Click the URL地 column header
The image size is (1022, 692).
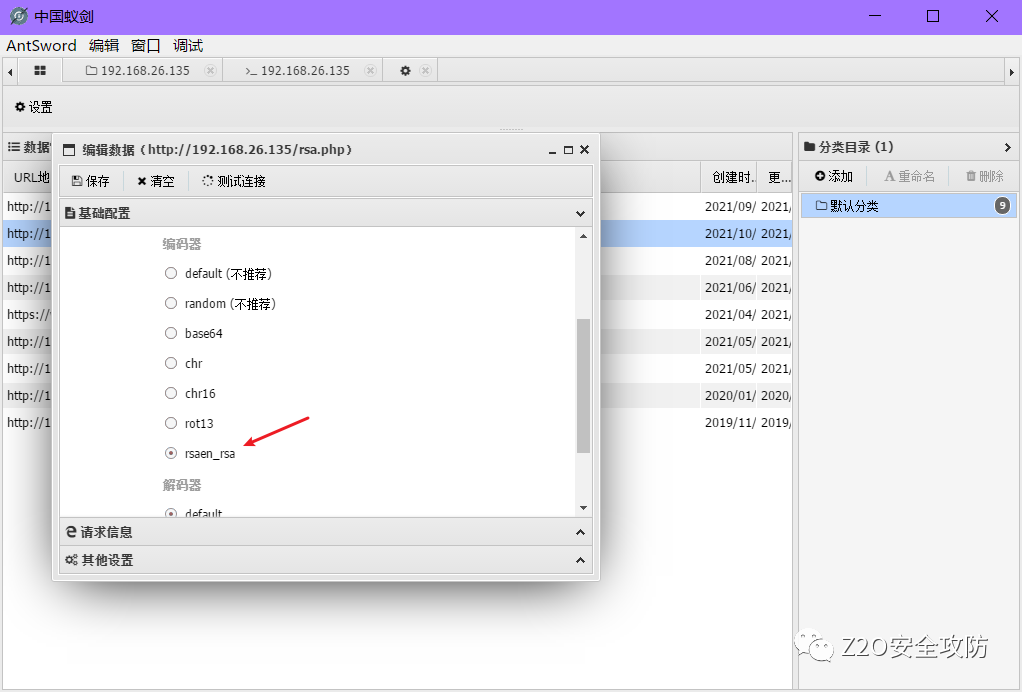(31, 177)
